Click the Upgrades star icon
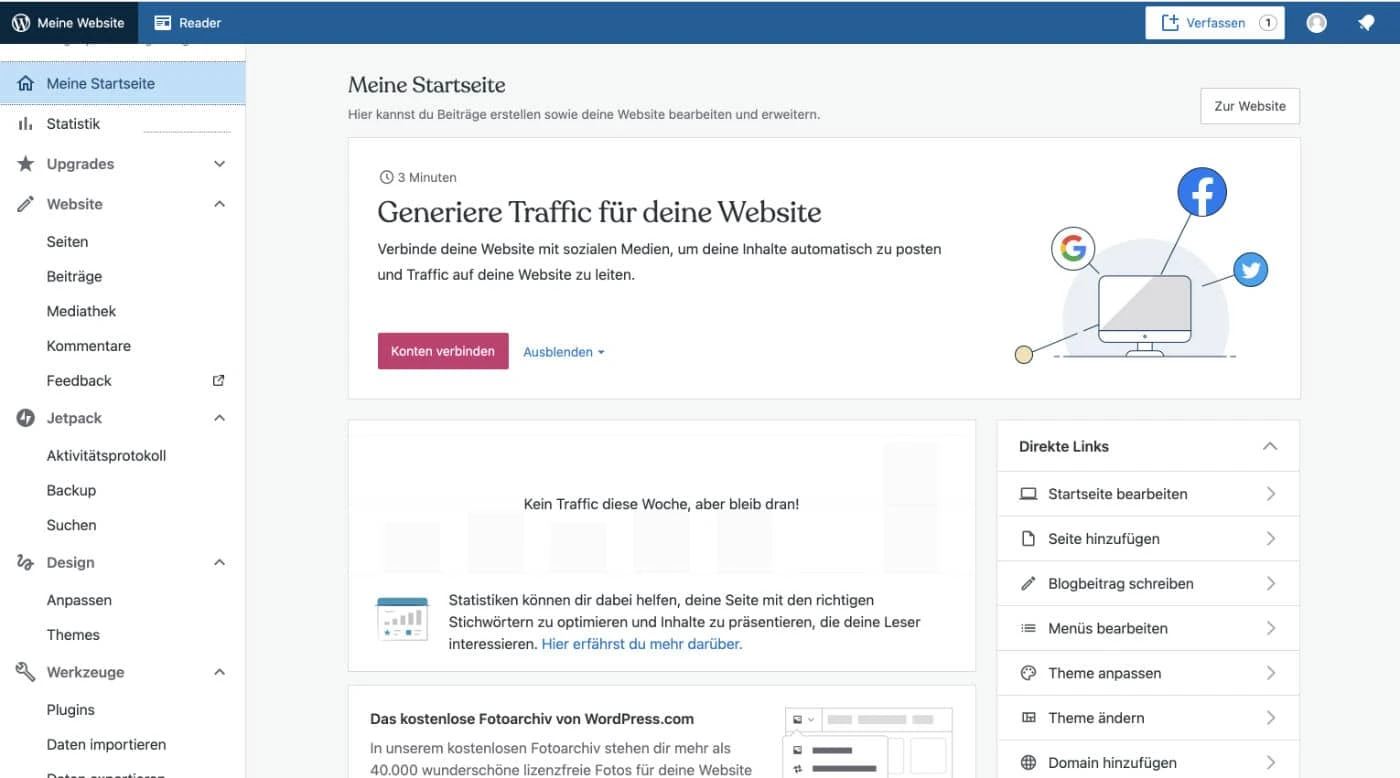This screenshot has width=1400, height=778. point(25,164)
